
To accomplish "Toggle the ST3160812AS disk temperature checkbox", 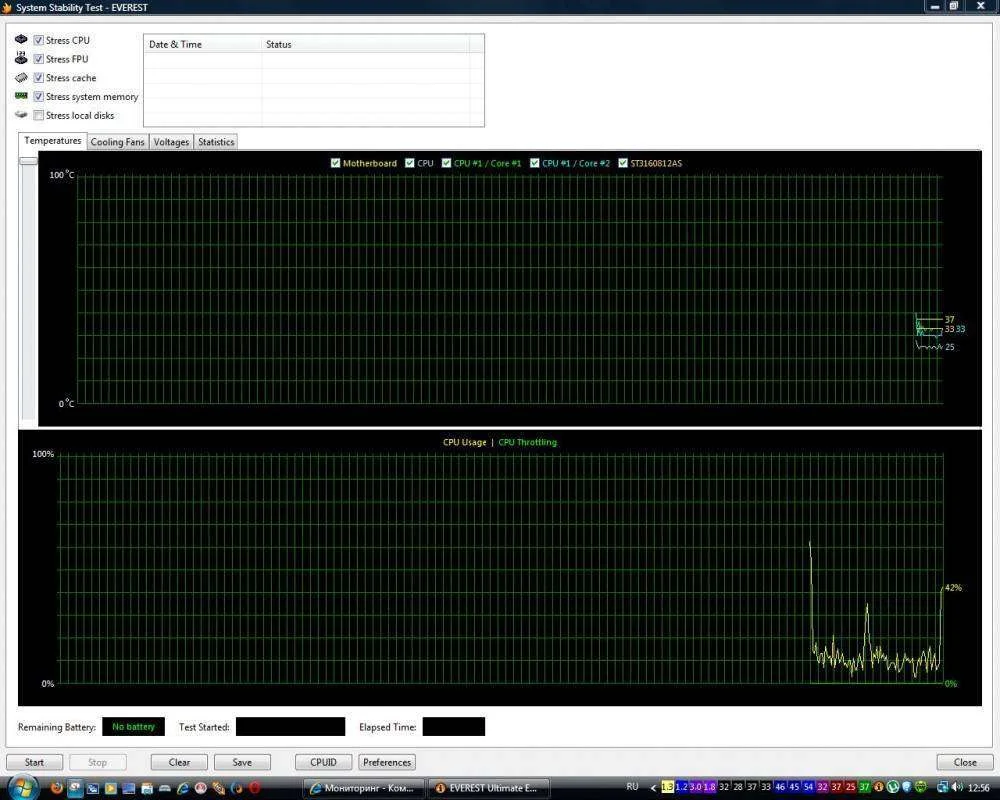I will (623, 163).
